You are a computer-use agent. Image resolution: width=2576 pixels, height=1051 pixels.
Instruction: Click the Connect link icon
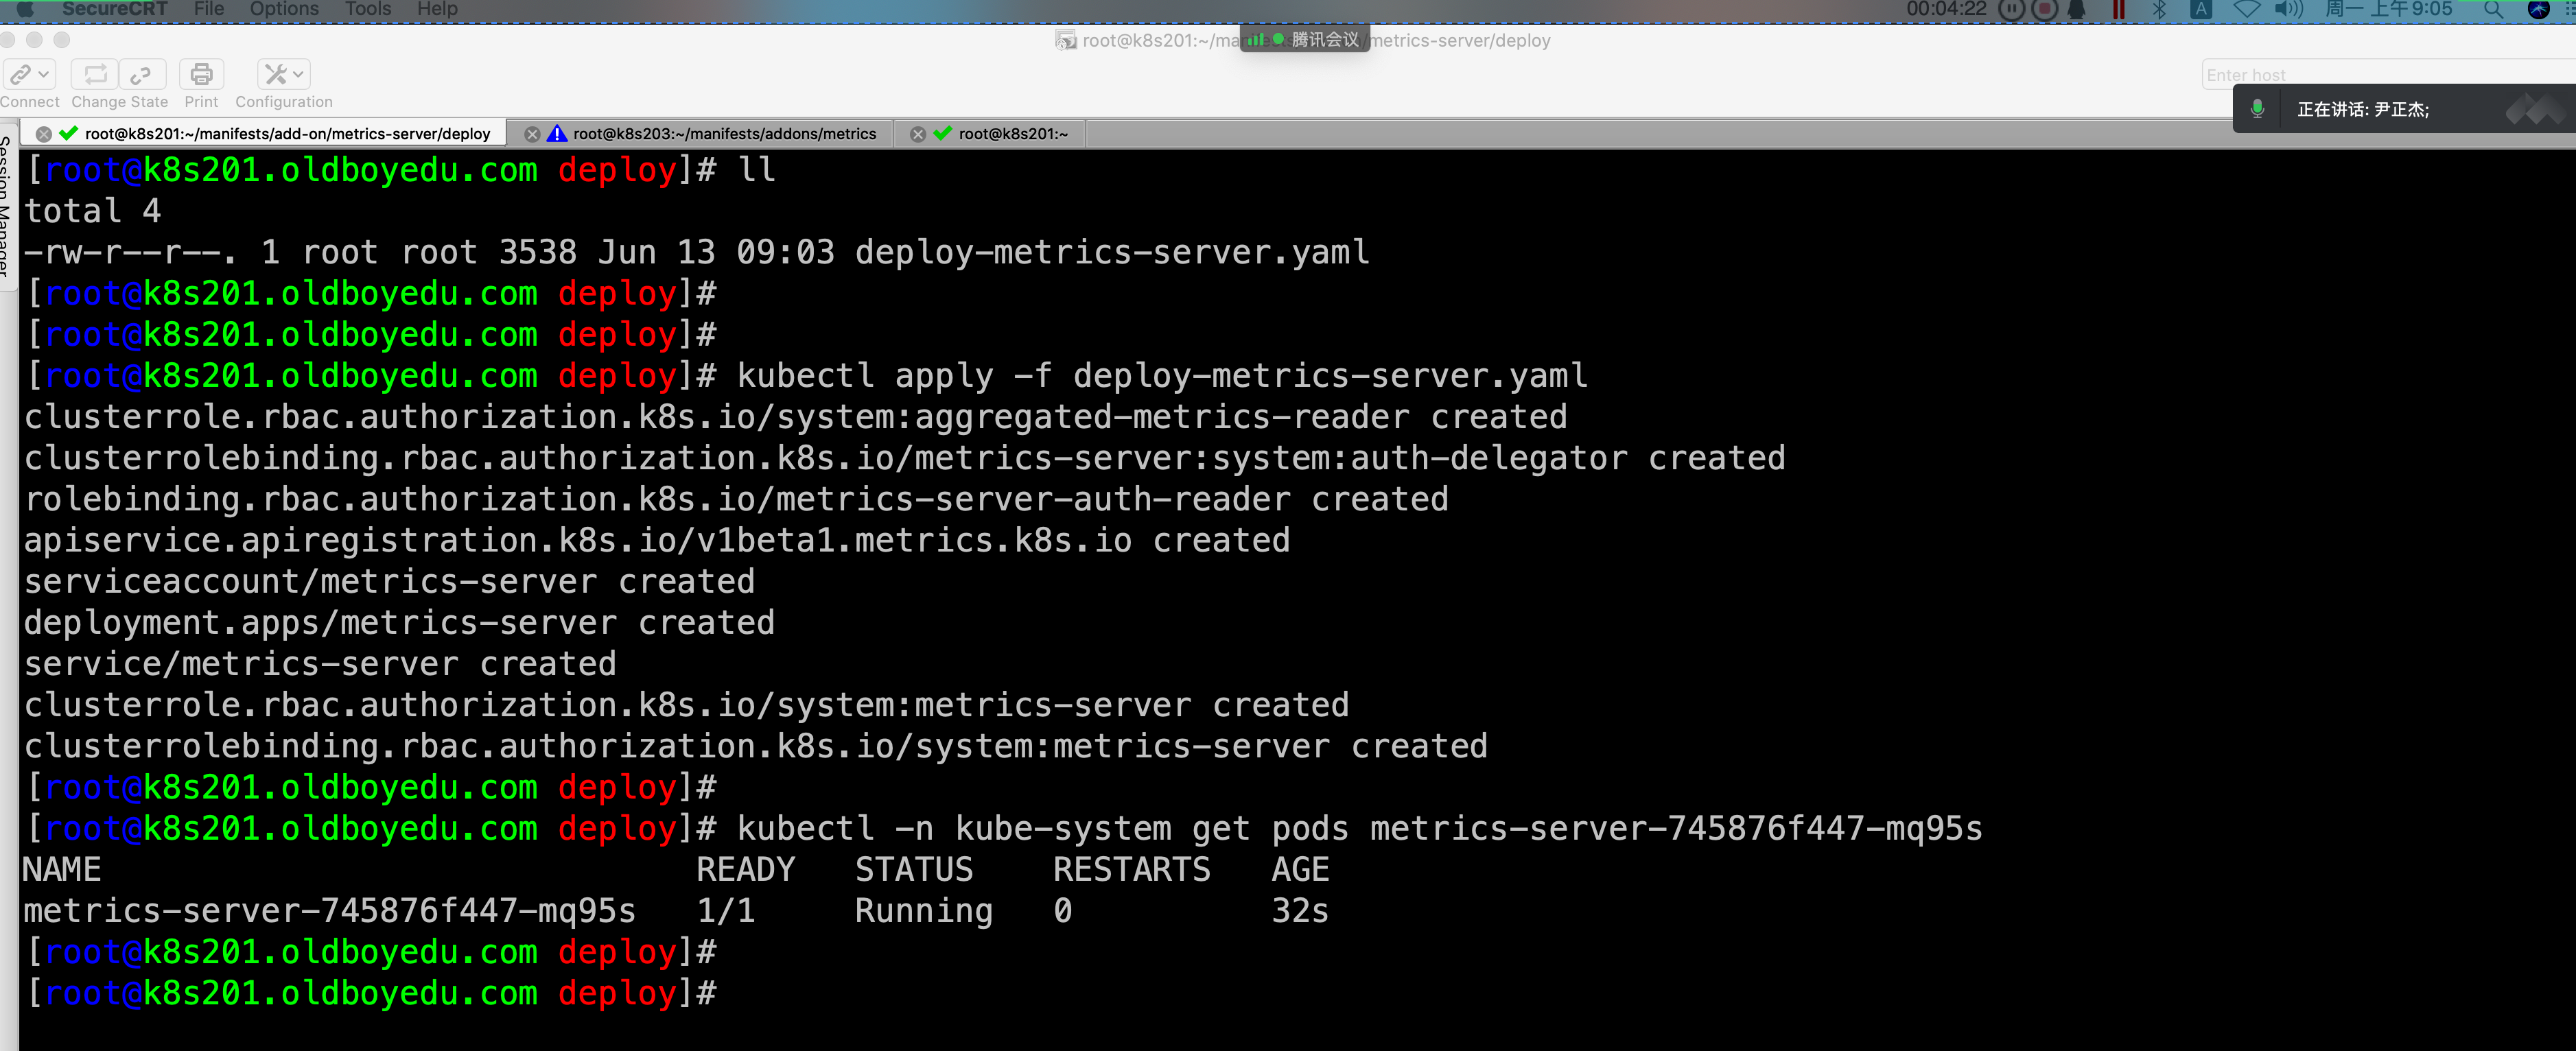pos(20,75)
